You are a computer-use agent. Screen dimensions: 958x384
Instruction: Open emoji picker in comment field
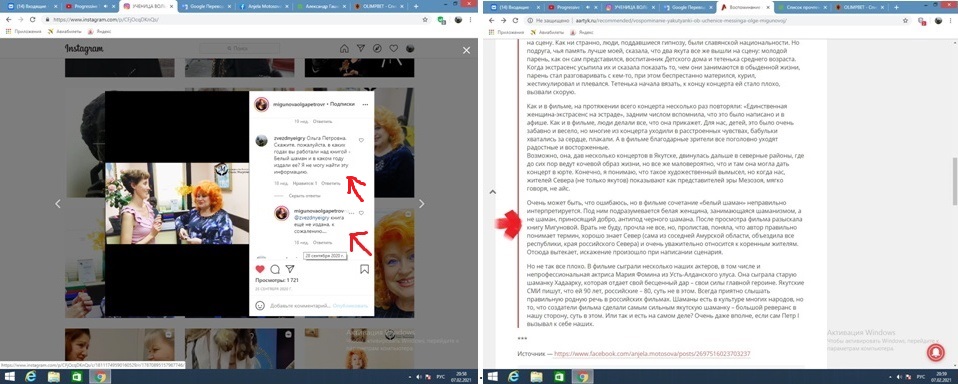click(x=260, y=305)
